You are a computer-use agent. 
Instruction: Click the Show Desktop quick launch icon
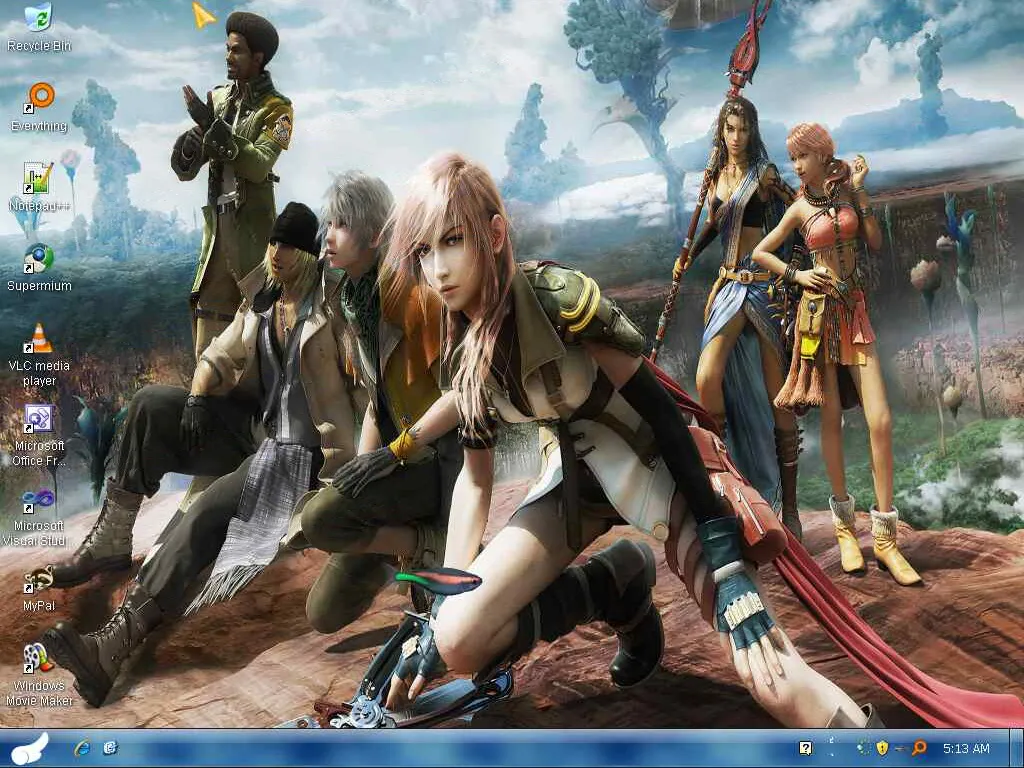click(x=110, y=748)
